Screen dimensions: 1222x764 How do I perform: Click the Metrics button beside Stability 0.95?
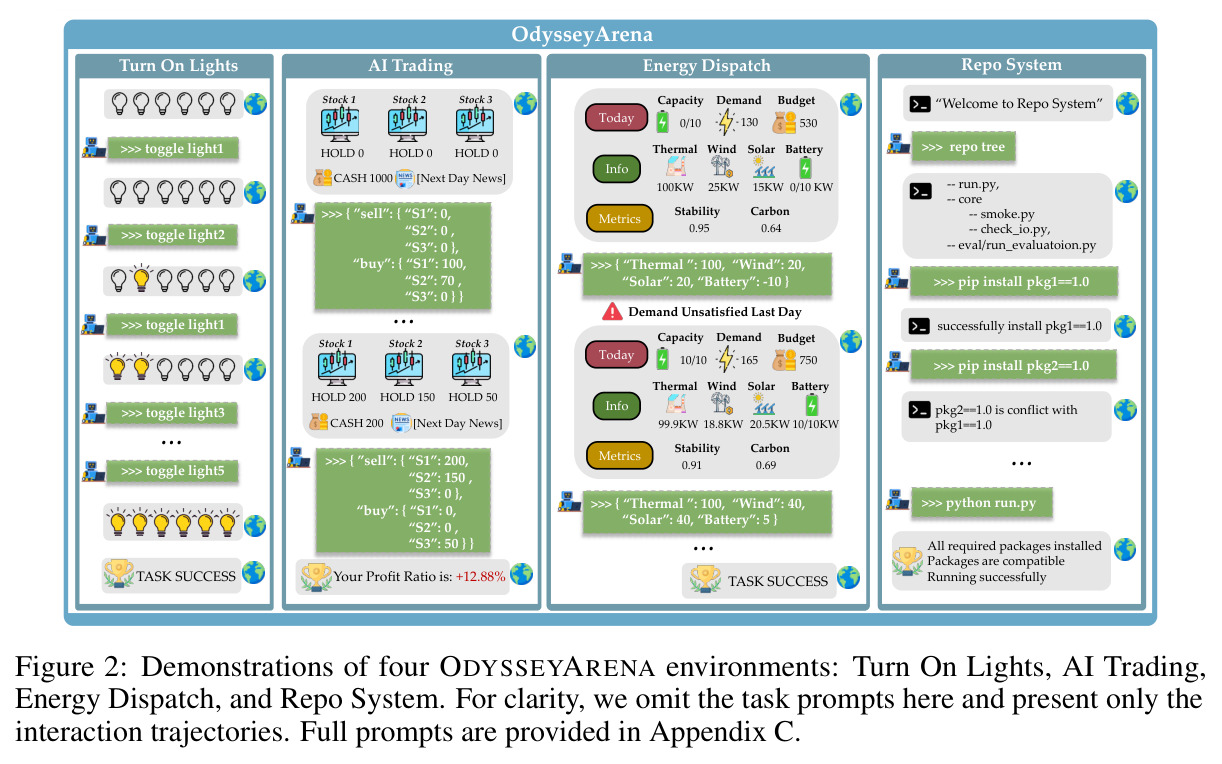pyautogui.click(x=618, y=218)
